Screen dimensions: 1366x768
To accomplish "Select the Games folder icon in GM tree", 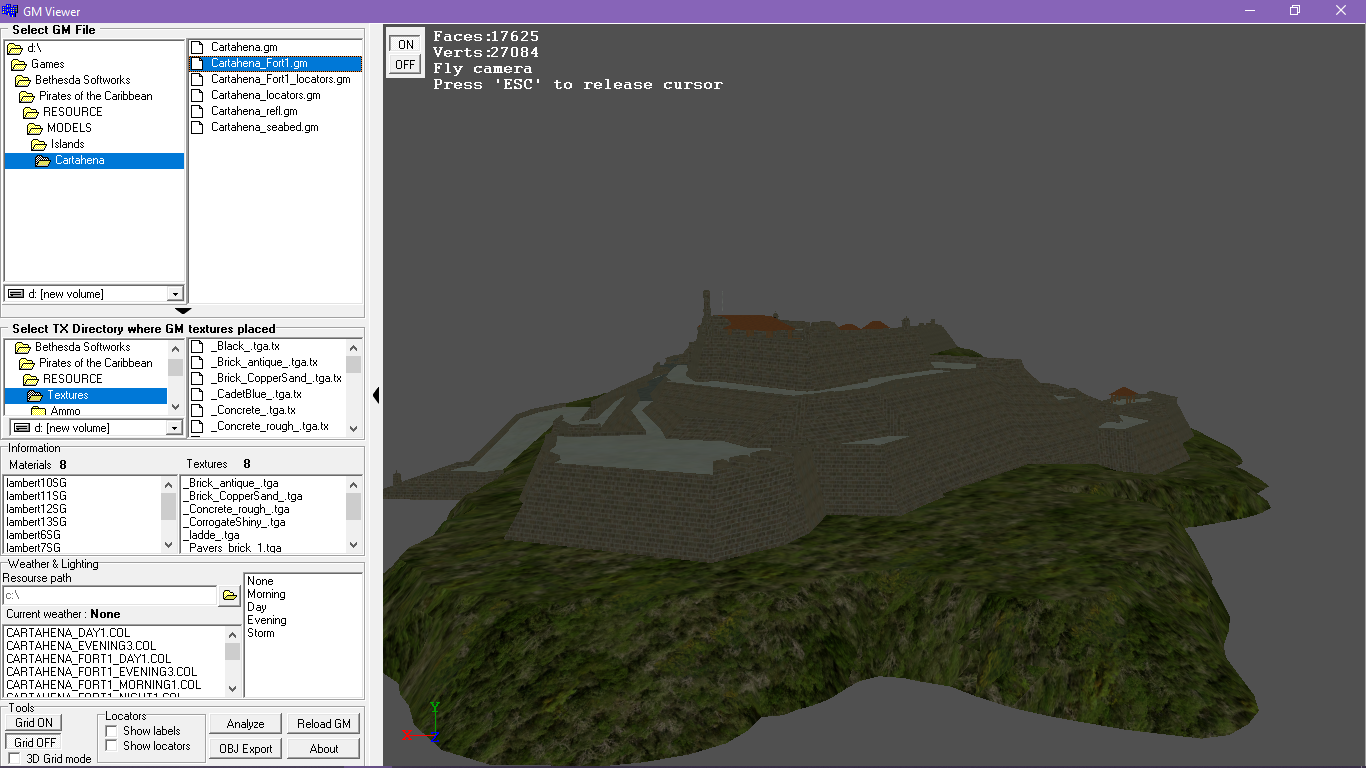I will click(x=19, y=64).
